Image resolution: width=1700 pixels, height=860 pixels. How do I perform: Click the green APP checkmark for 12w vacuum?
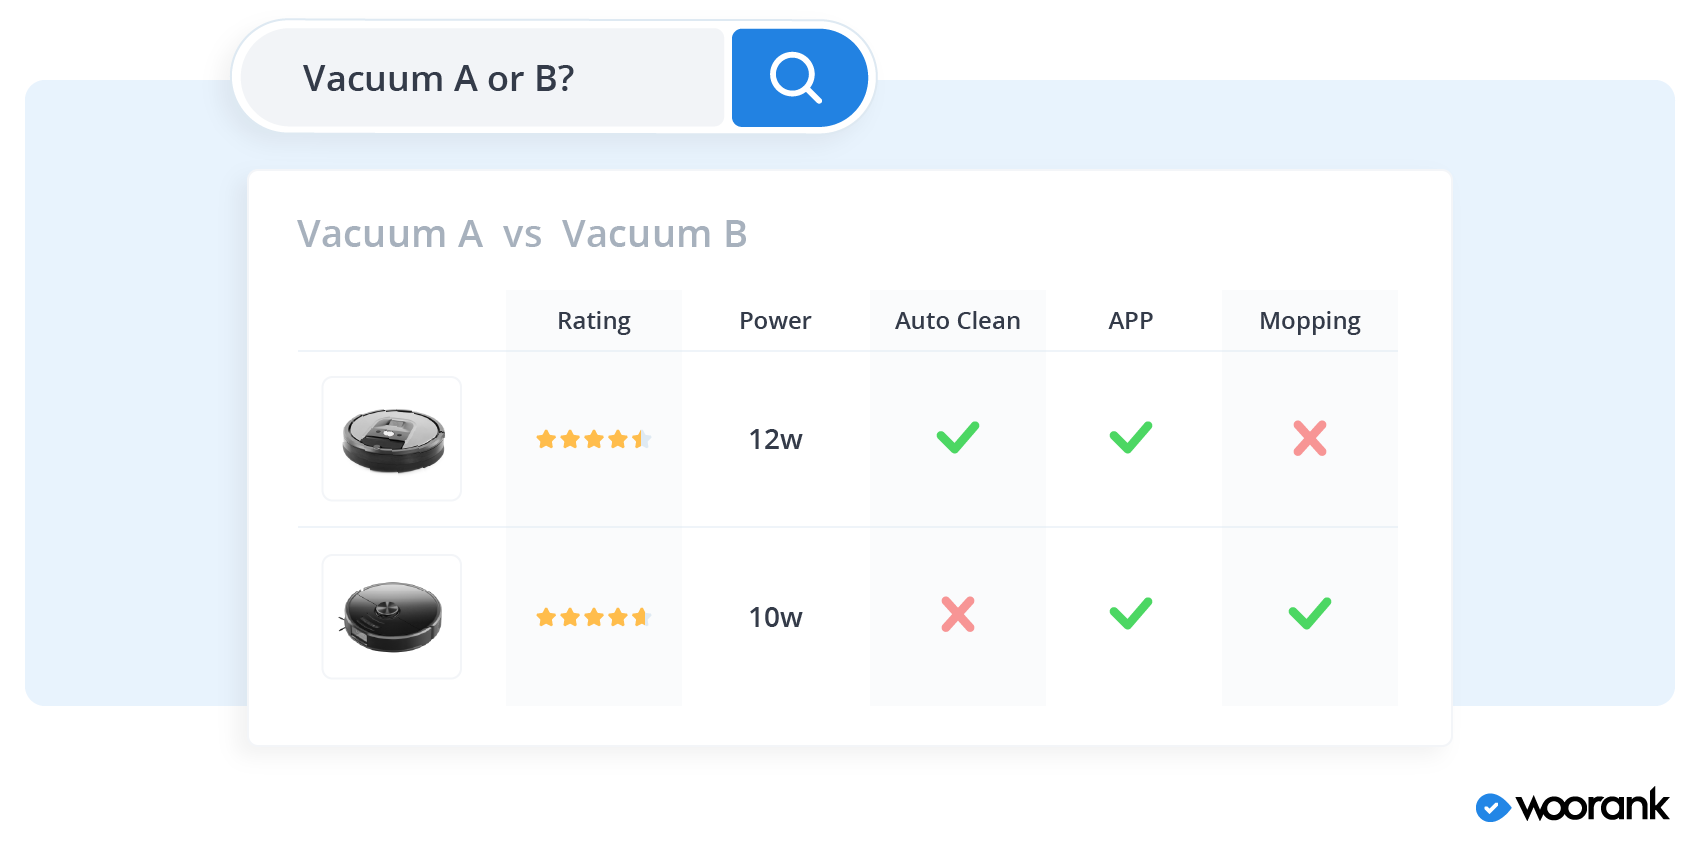click(x=1130, y=438)
